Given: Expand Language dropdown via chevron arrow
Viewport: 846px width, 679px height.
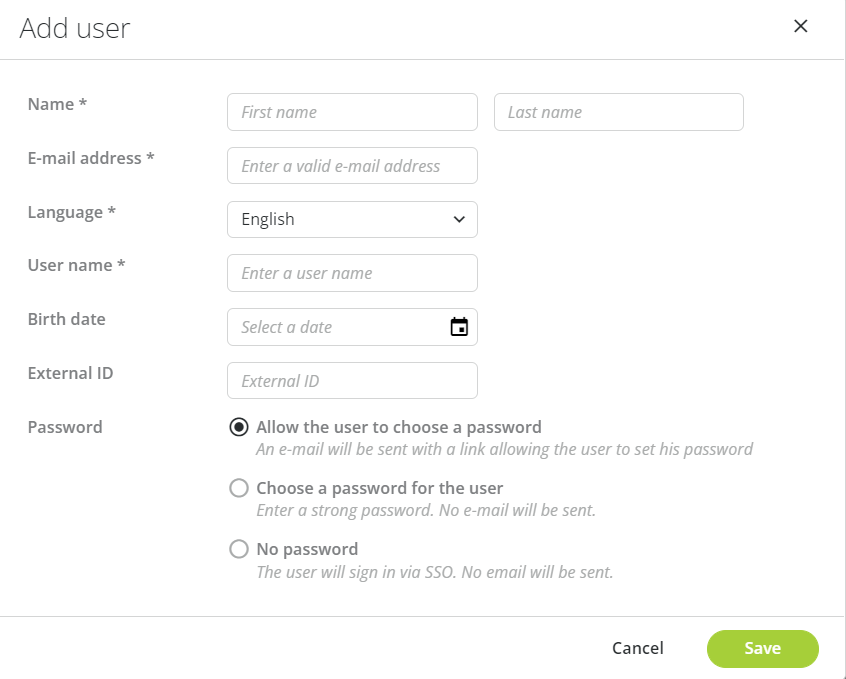Looking at the screenshot, I should tap(459, 219).
